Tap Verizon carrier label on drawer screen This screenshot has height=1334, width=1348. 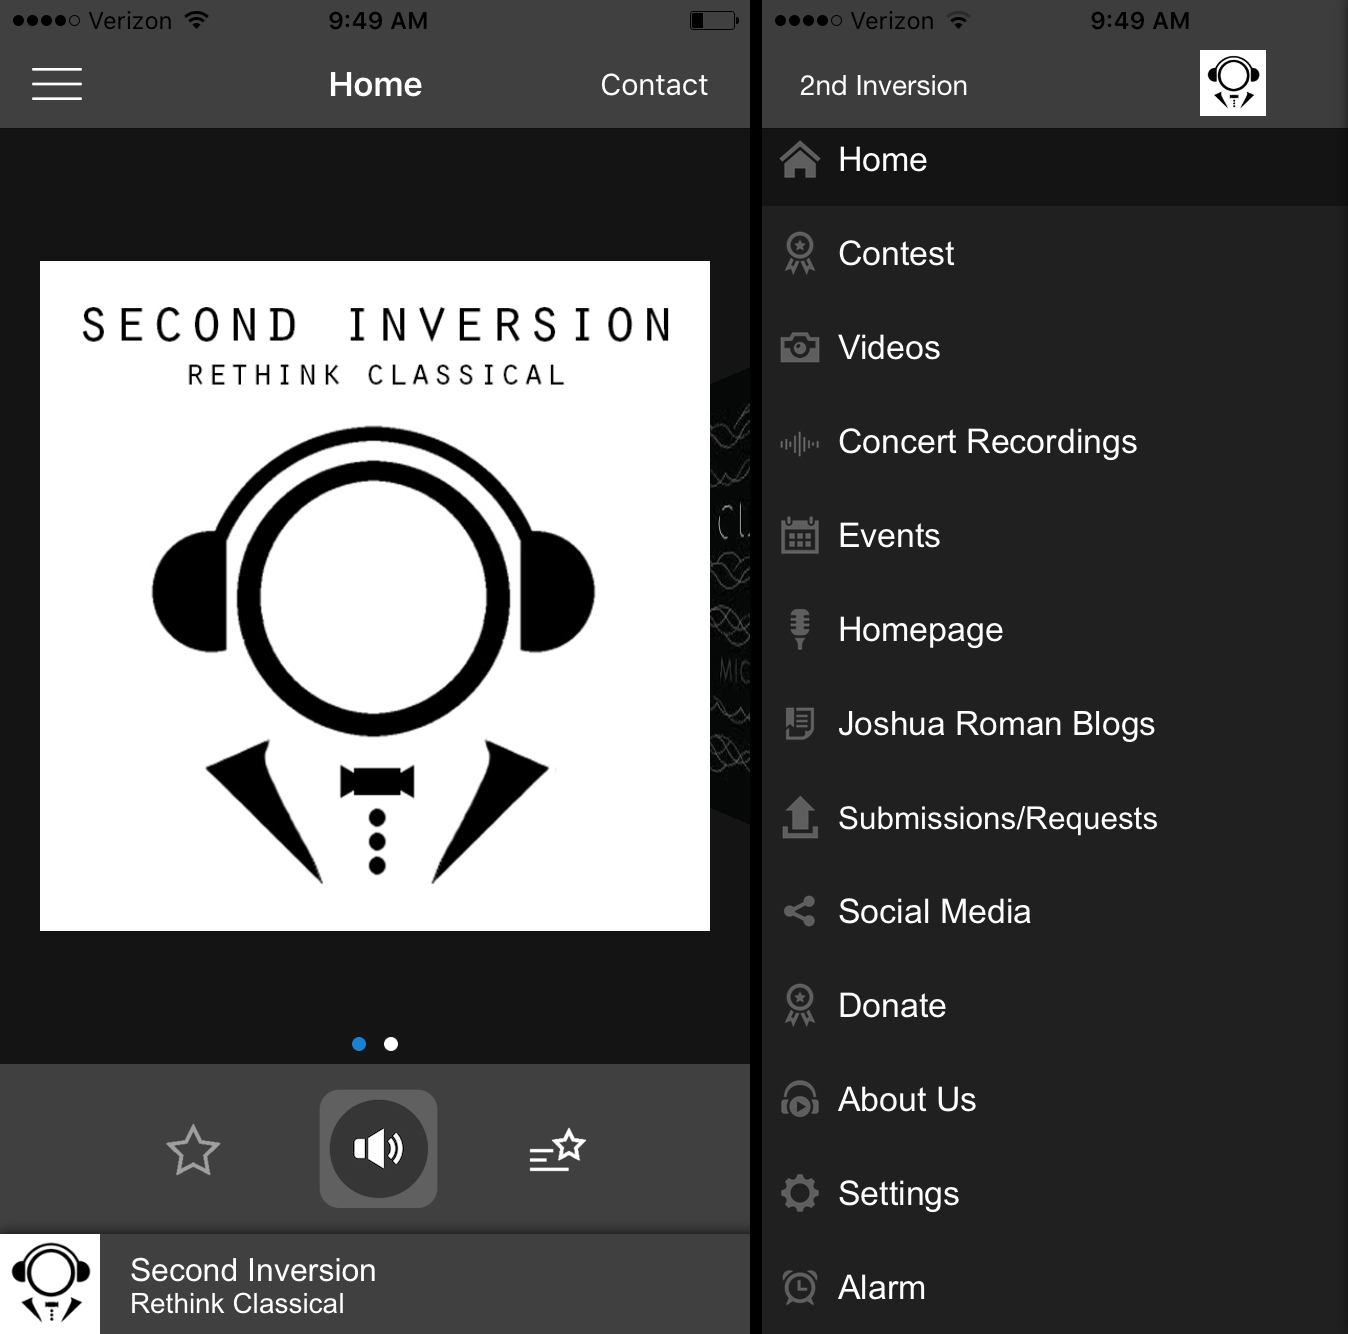[892, 20]
